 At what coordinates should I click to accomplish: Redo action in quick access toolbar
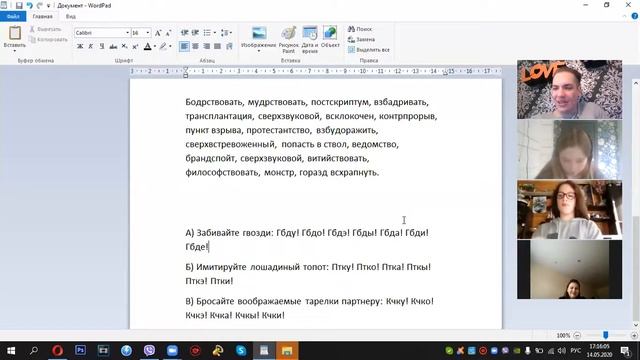[x=40, y=6]
